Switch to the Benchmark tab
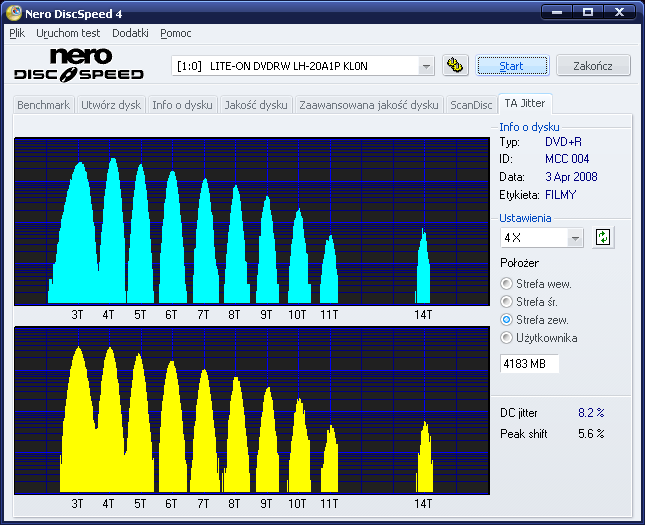Screen dimensions: 645x525 coord(44,105)
